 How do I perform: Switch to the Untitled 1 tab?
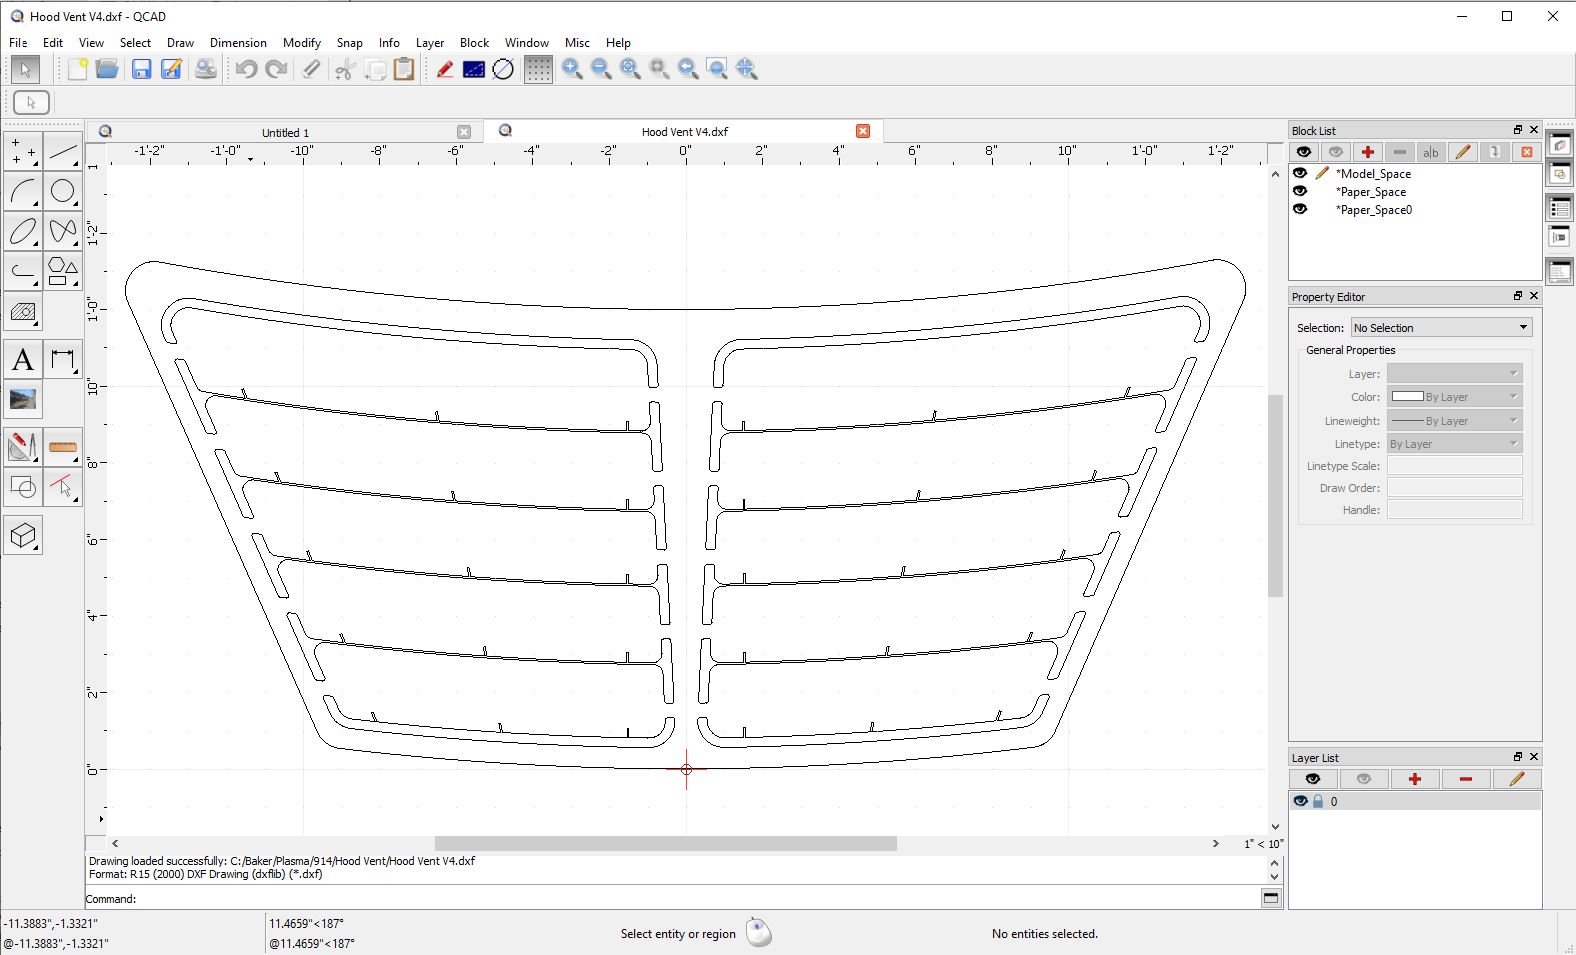(285, 132)
